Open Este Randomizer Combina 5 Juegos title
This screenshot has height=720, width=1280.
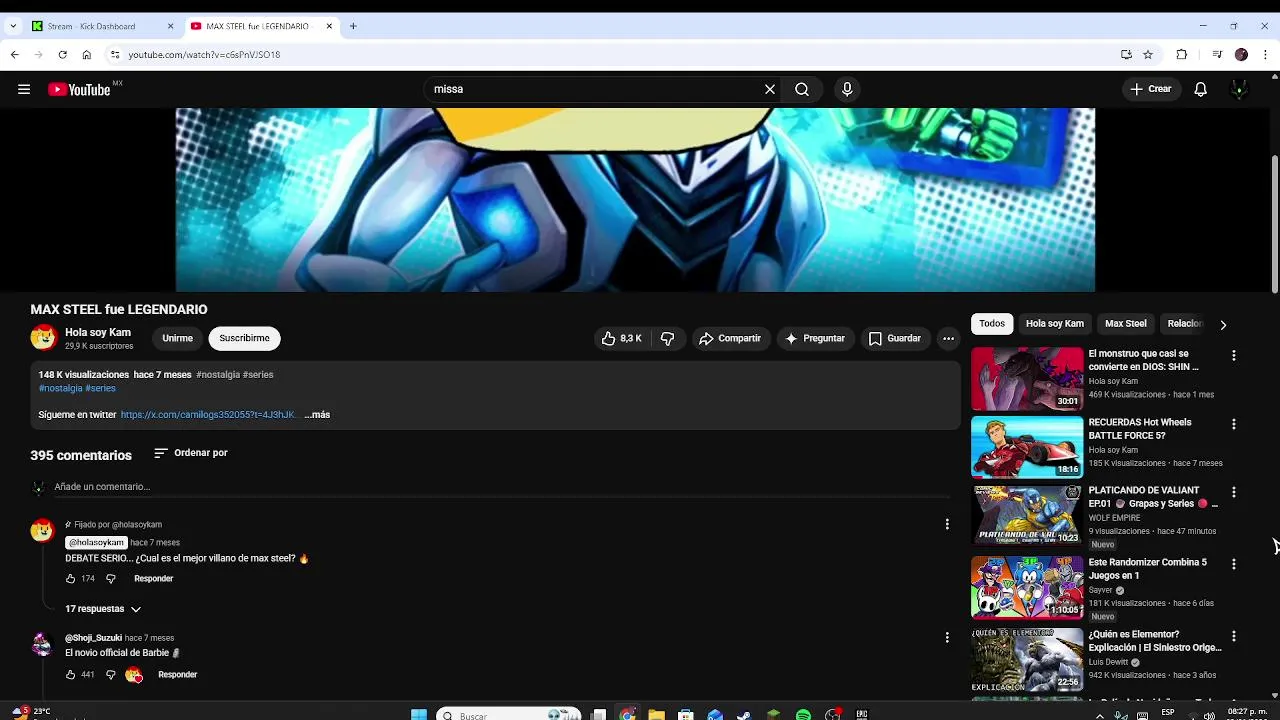coord(1147,569)
